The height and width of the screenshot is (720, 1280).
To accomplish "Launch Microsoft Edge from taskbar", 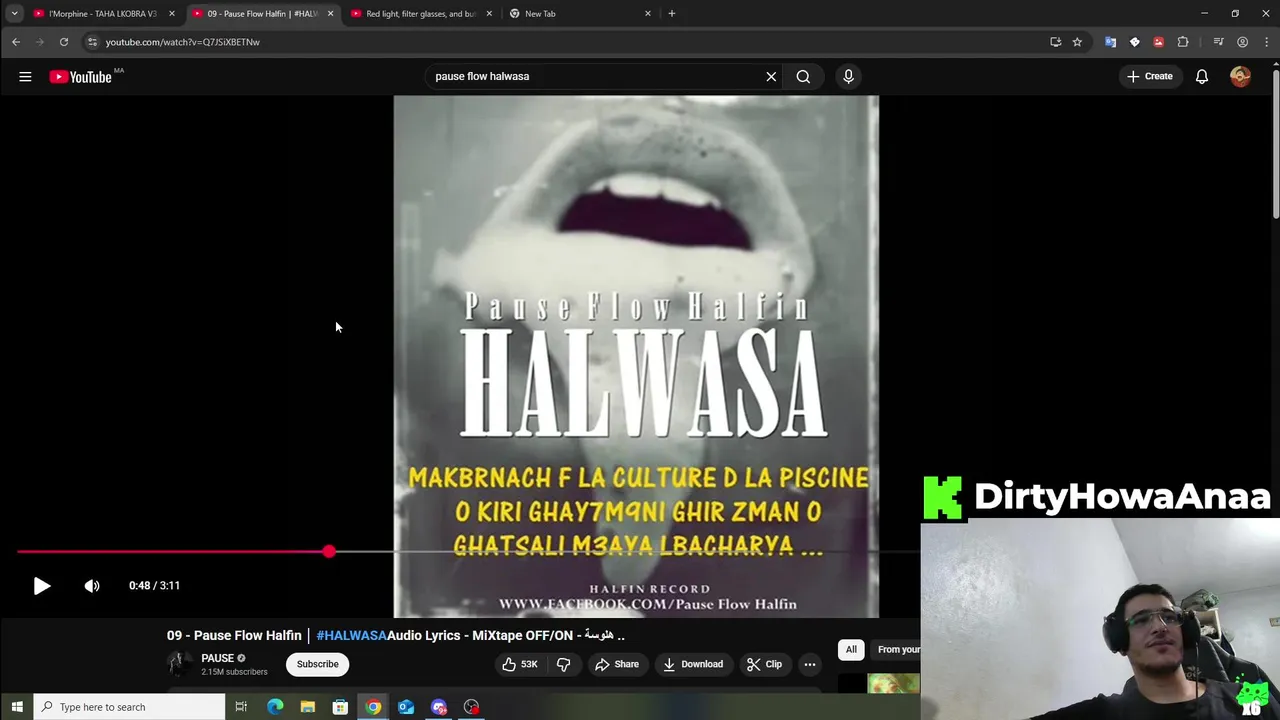I will click(275, 707).
